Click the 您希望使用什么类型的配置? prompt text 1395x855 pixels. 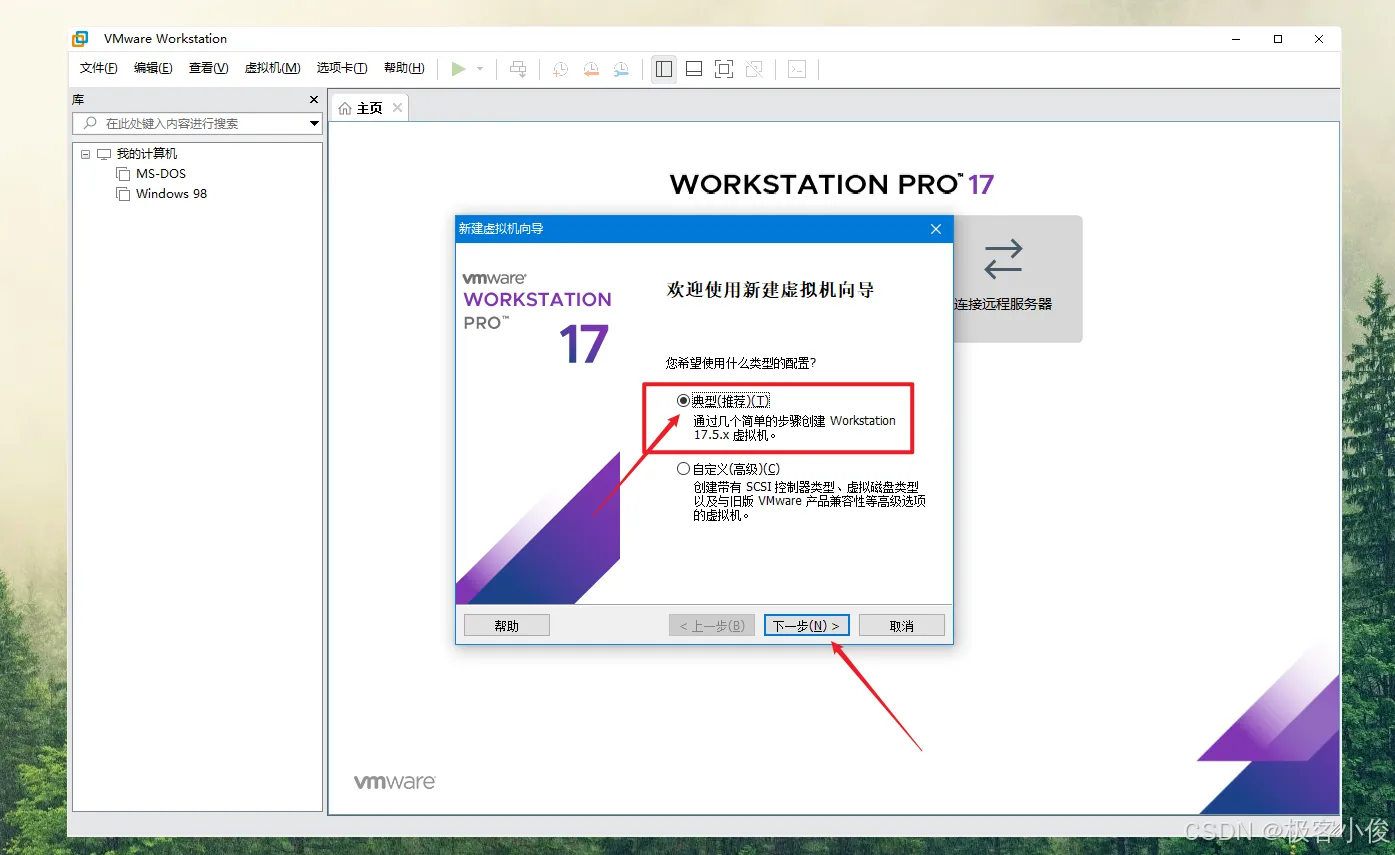click(x=741, y=362)
